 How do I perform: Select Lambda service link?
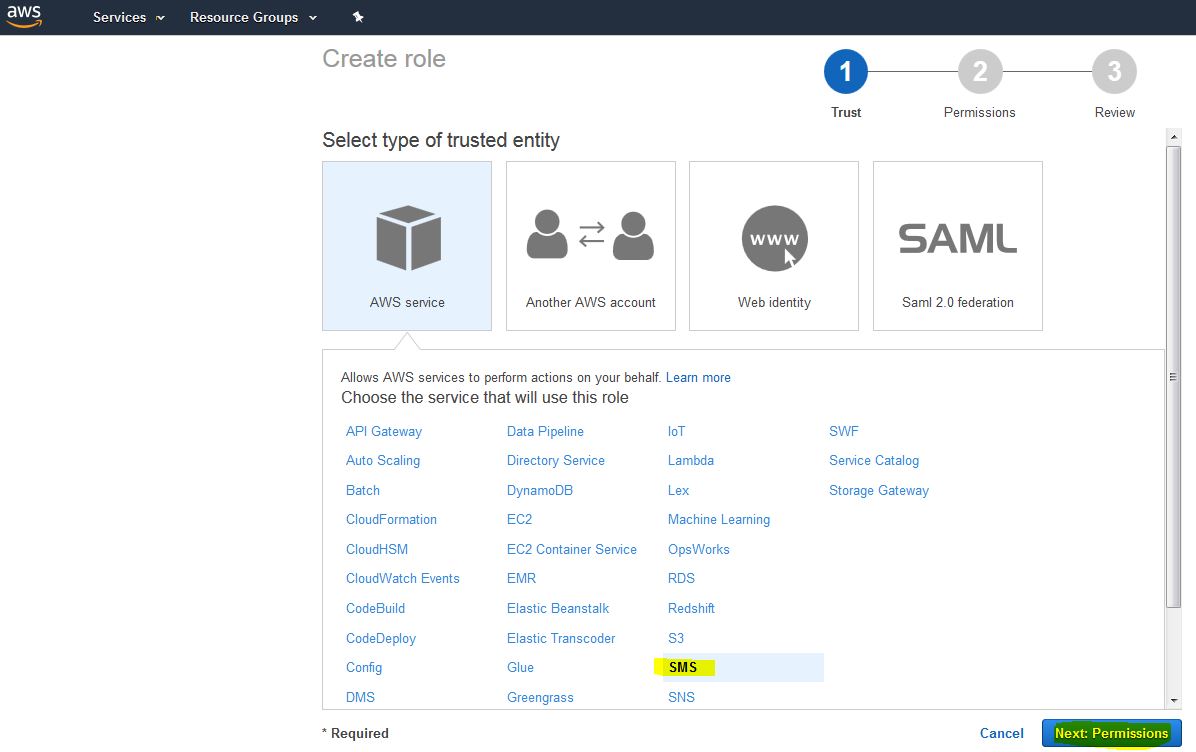[x=690, y=461]
